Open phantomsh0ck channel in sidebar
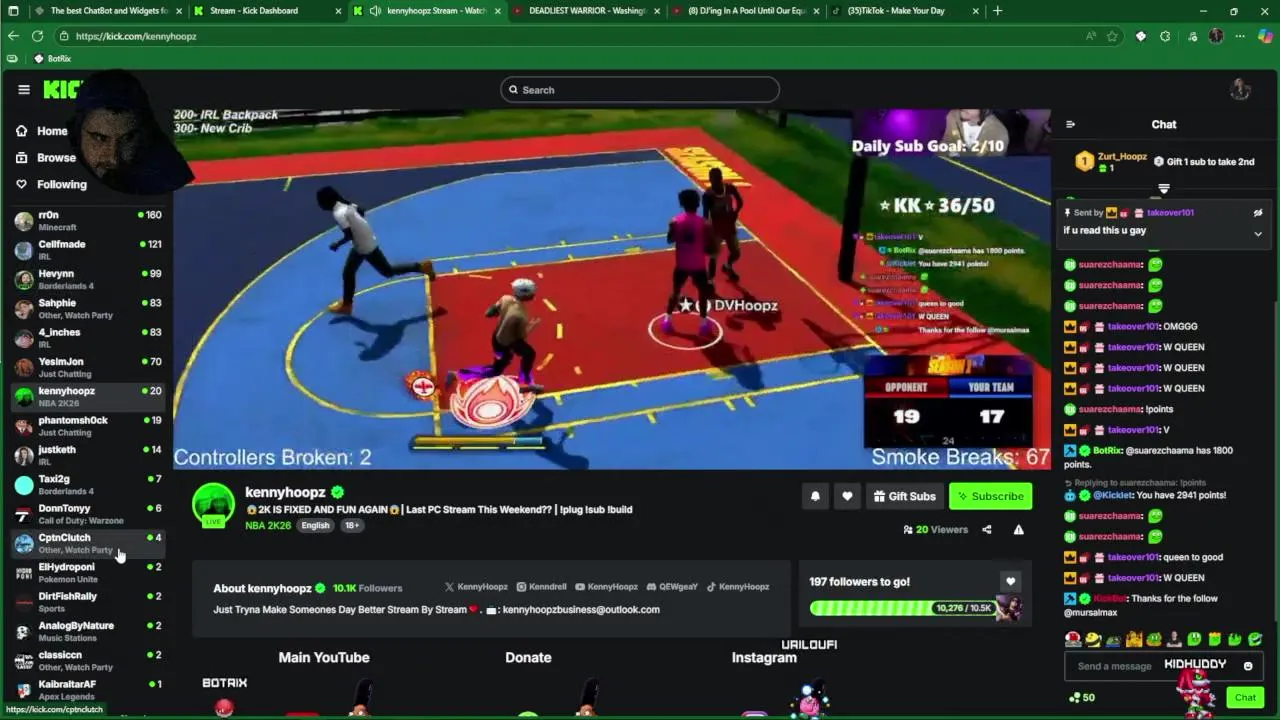 (x=87, y=426)
